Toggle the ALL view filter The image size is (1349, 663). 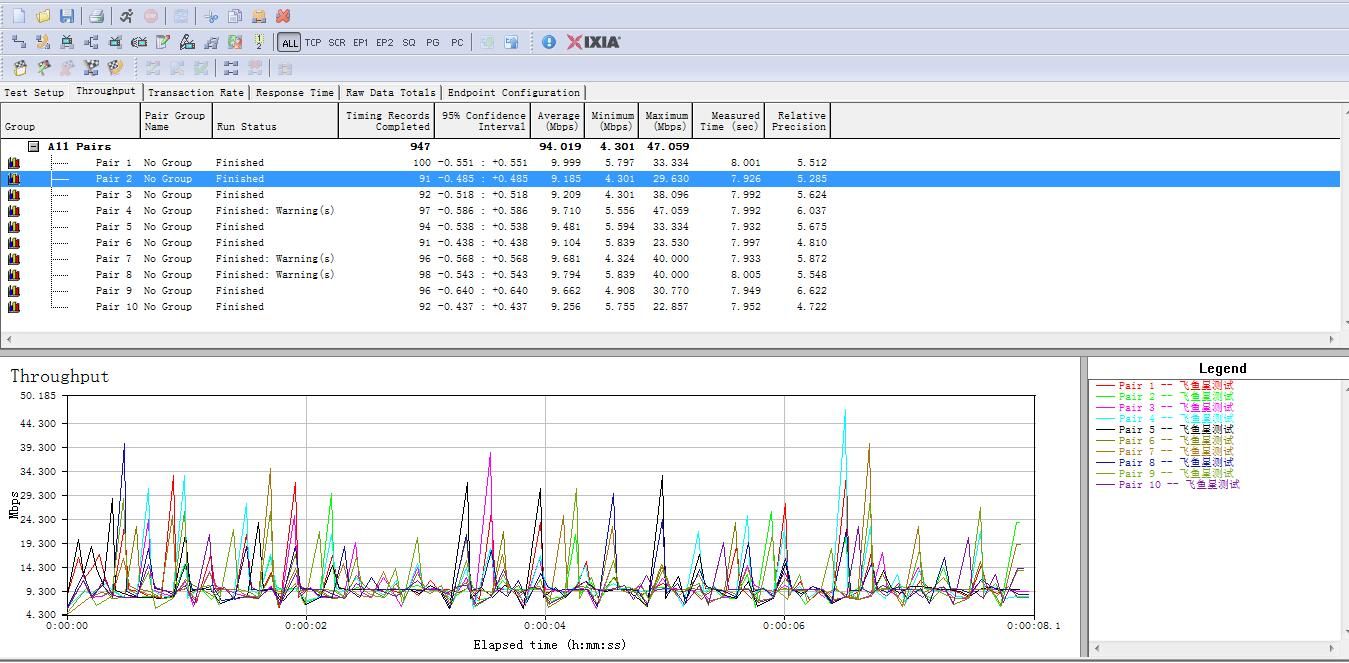[x=289, y=42]
